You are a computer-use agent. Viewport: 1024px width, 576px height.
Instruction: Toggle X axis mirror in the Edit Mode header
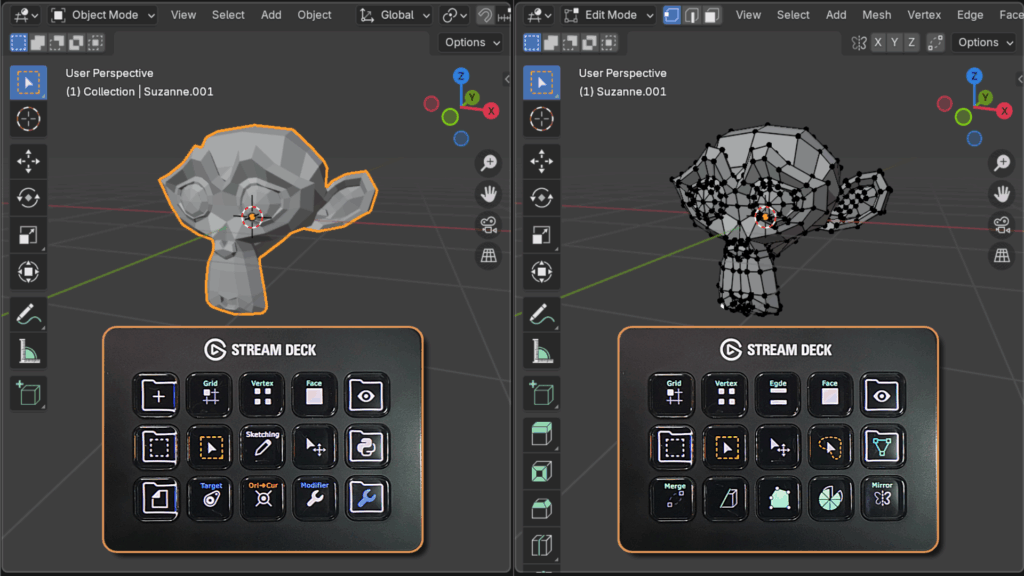coord(878,42)
